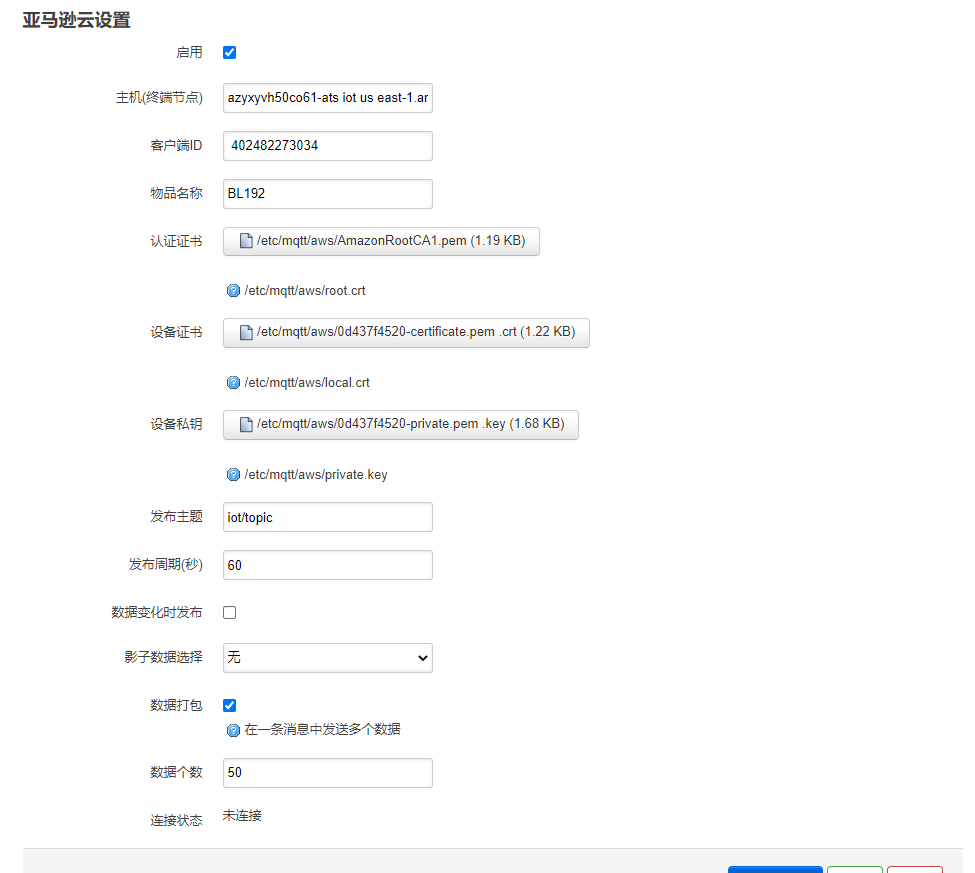Uncheck the 启用 checkbox
This screenshot has width=975, height=873.
229,52
